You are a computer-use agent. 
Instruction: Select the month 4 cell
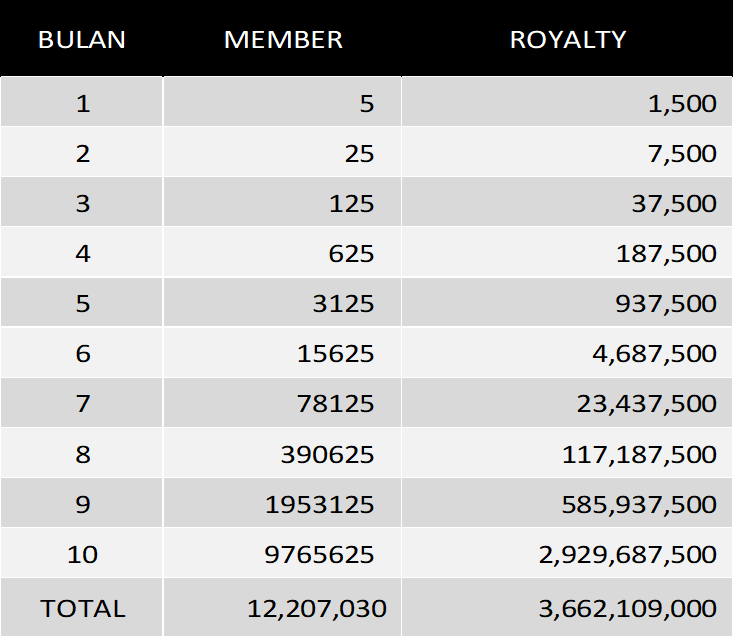click(82, 253)
